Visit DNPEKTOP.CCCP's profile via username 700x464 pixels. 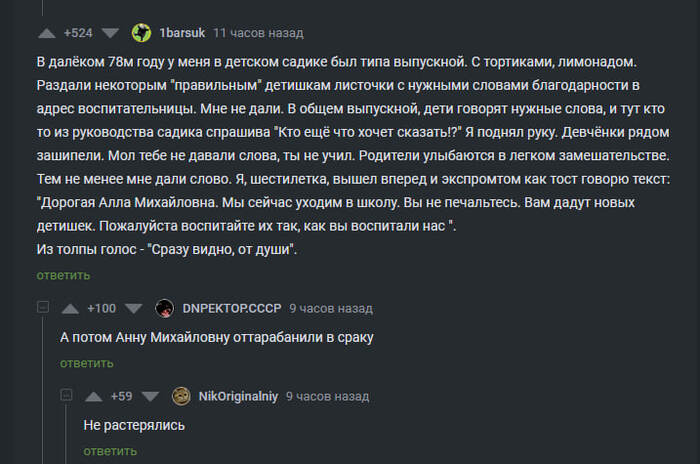coord(231,308)
